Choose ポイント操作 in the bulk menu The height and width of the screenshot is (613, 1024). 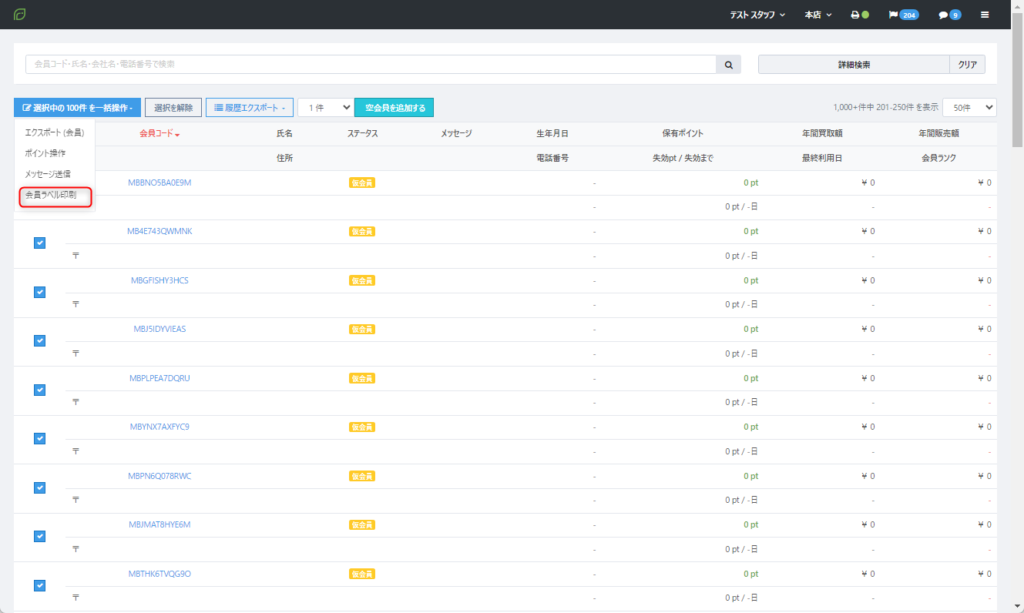coord(45,153)
